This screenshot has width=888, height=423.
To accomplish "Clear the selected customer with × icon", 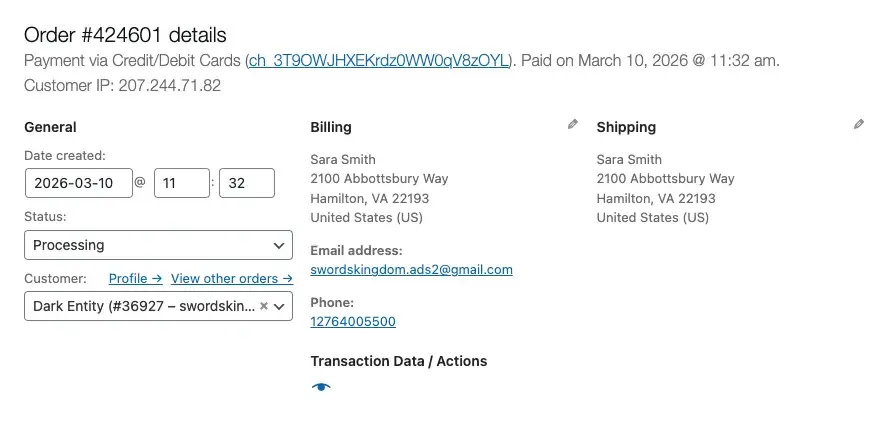I will (x=264, y=306).
